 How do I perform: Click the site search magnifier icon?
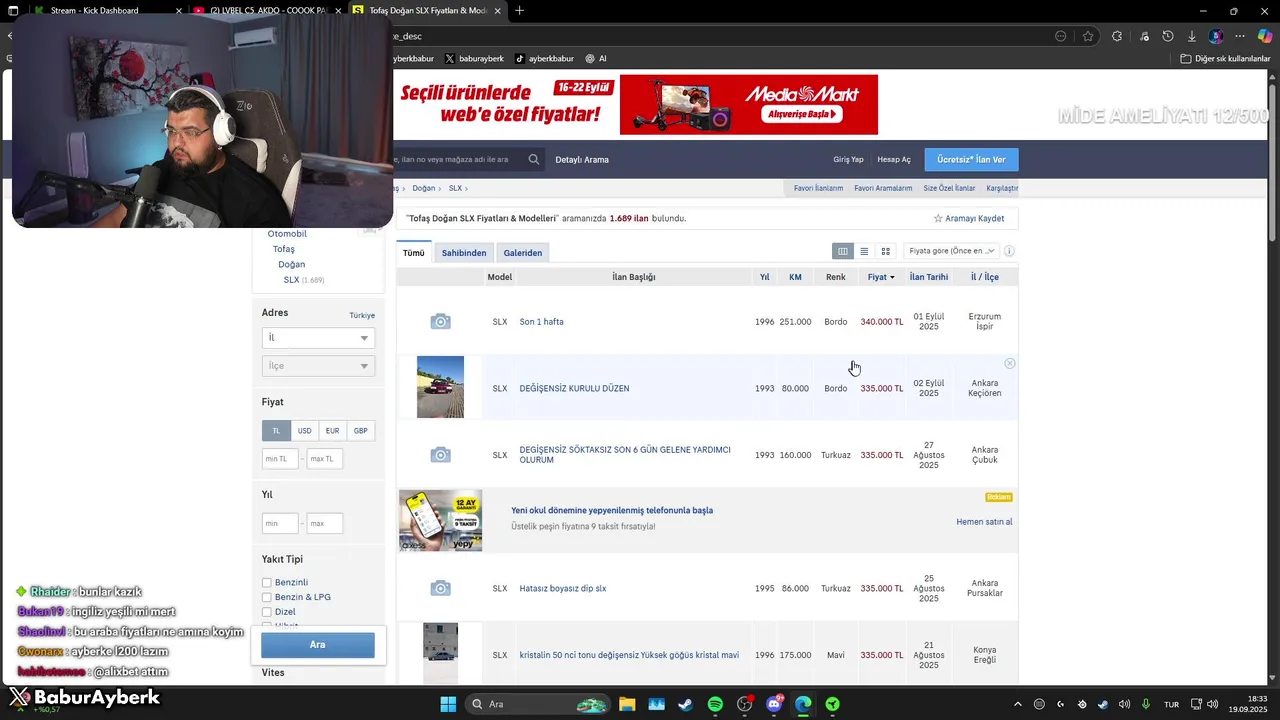pyautogui.click(x=534, y=159)
